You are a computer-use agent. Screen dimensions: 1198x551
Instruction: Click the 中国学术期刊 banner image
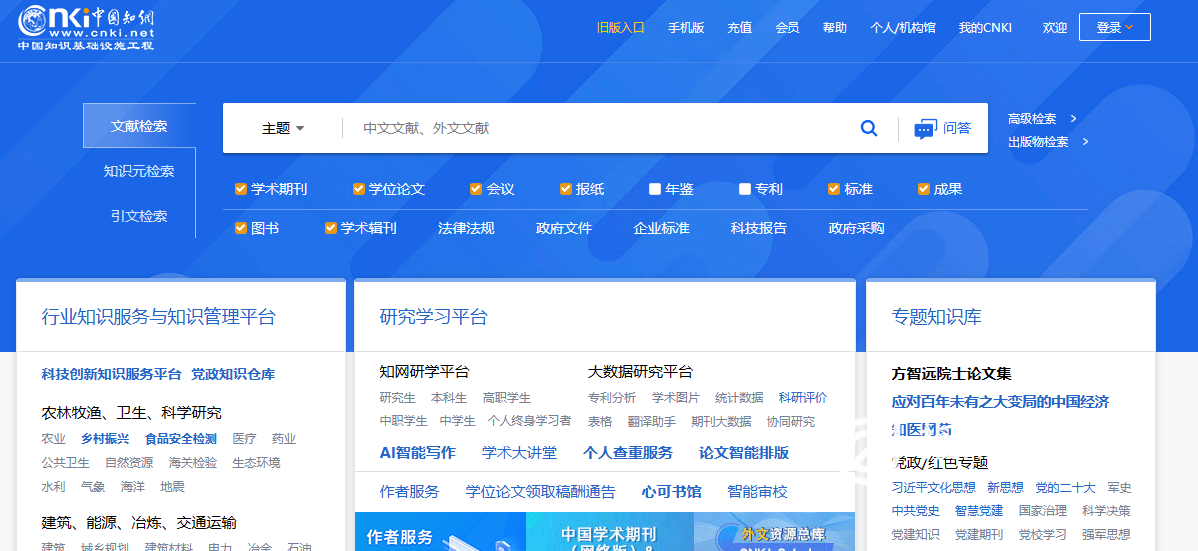(x=610, y=531)
